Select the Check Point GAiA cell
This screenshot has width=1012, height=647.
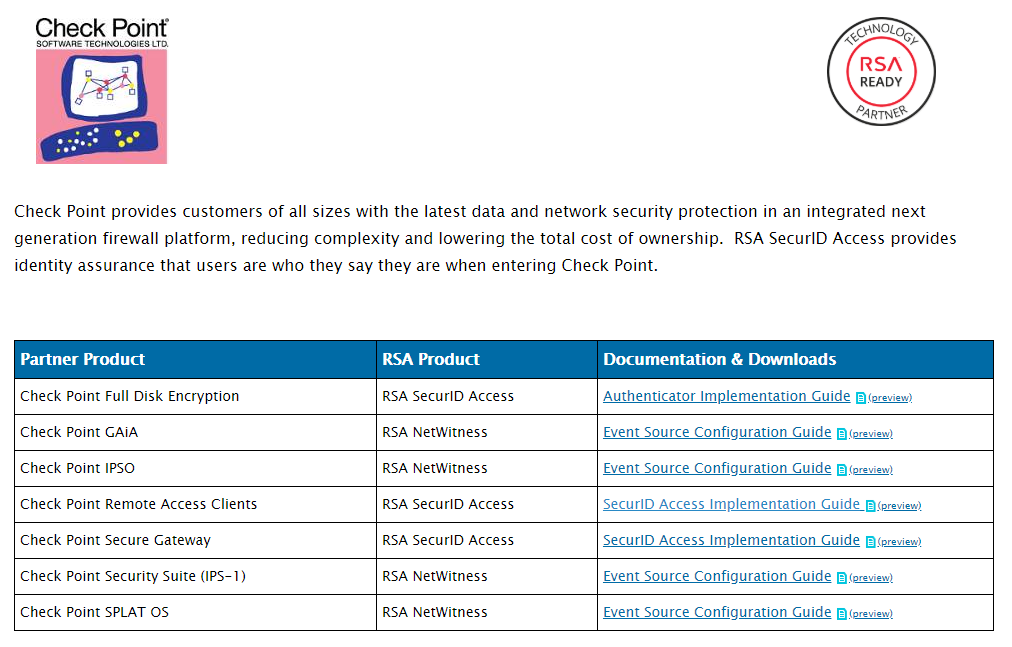click(196, 433)
